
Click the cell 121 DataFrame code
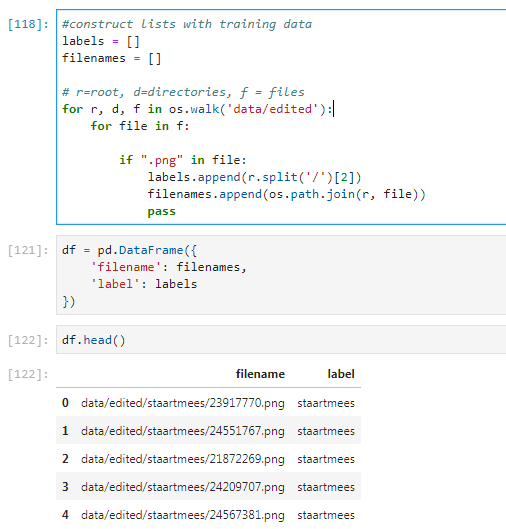(281, 275)
